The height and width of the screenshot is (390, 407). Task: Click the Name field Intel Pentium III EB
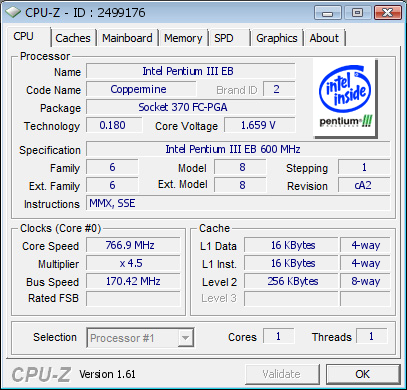point(191,71)
